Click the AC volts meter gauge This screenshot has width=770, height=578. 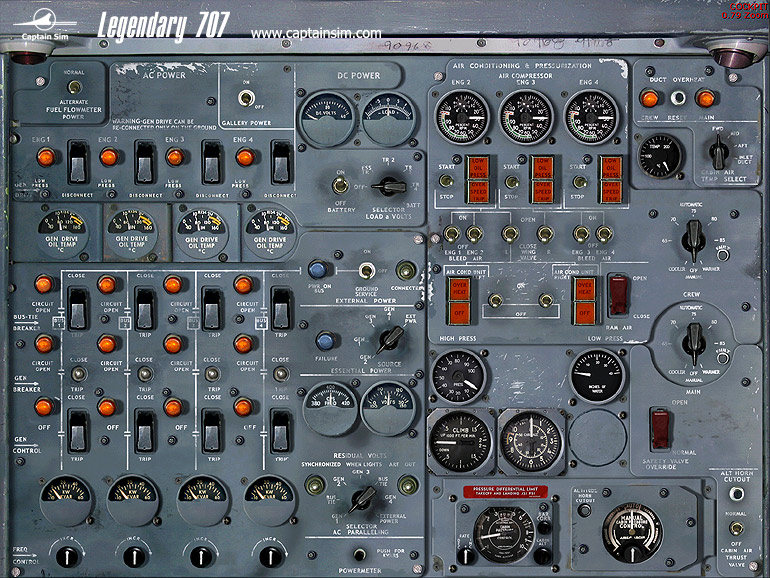point(388,409)
